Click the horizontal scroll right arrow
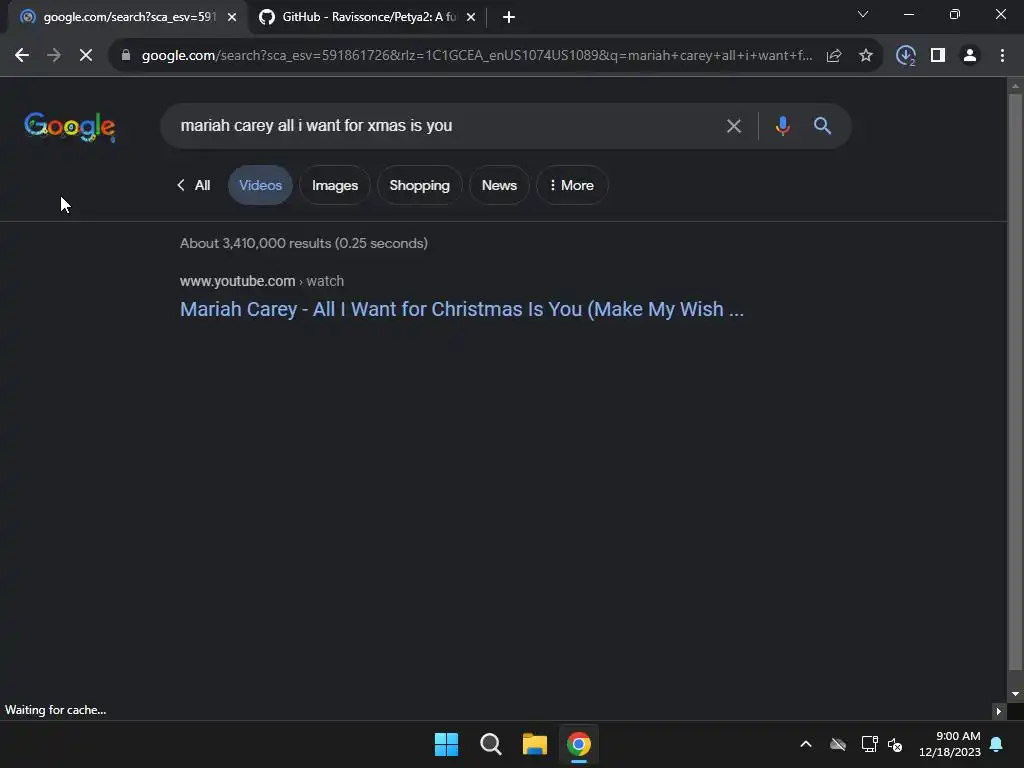 [x=999, y=711]
